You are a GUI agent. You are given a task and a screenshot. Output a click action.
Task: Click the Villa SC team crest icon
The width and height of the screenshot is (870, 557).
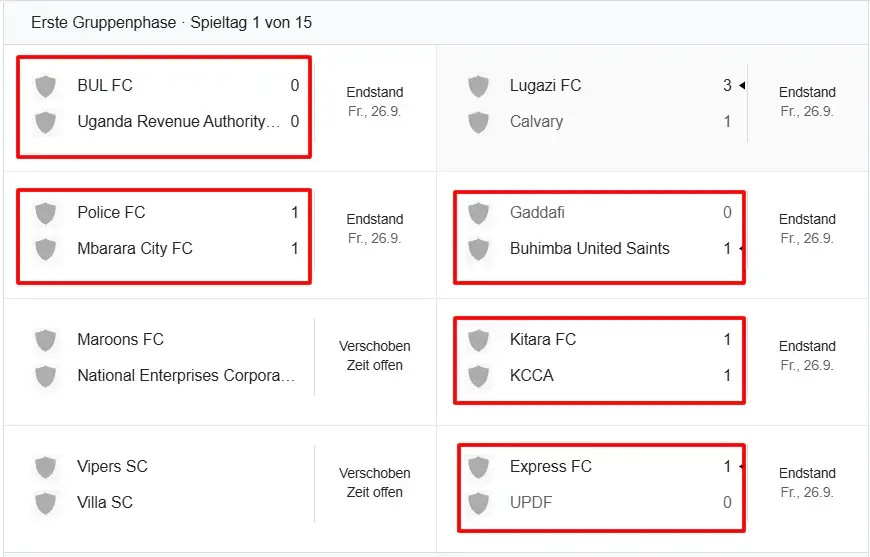(x=45, y=503)
